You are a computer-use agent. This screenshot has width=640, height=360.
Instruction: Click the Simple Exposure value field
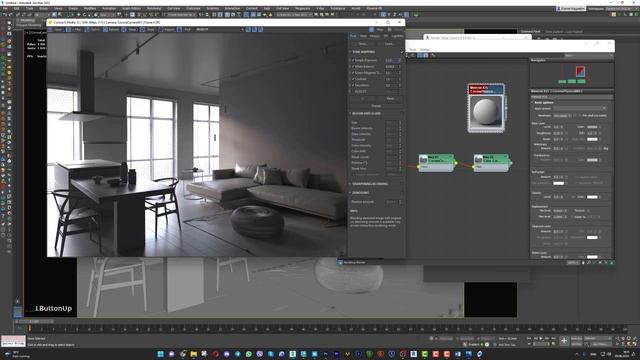393,60
